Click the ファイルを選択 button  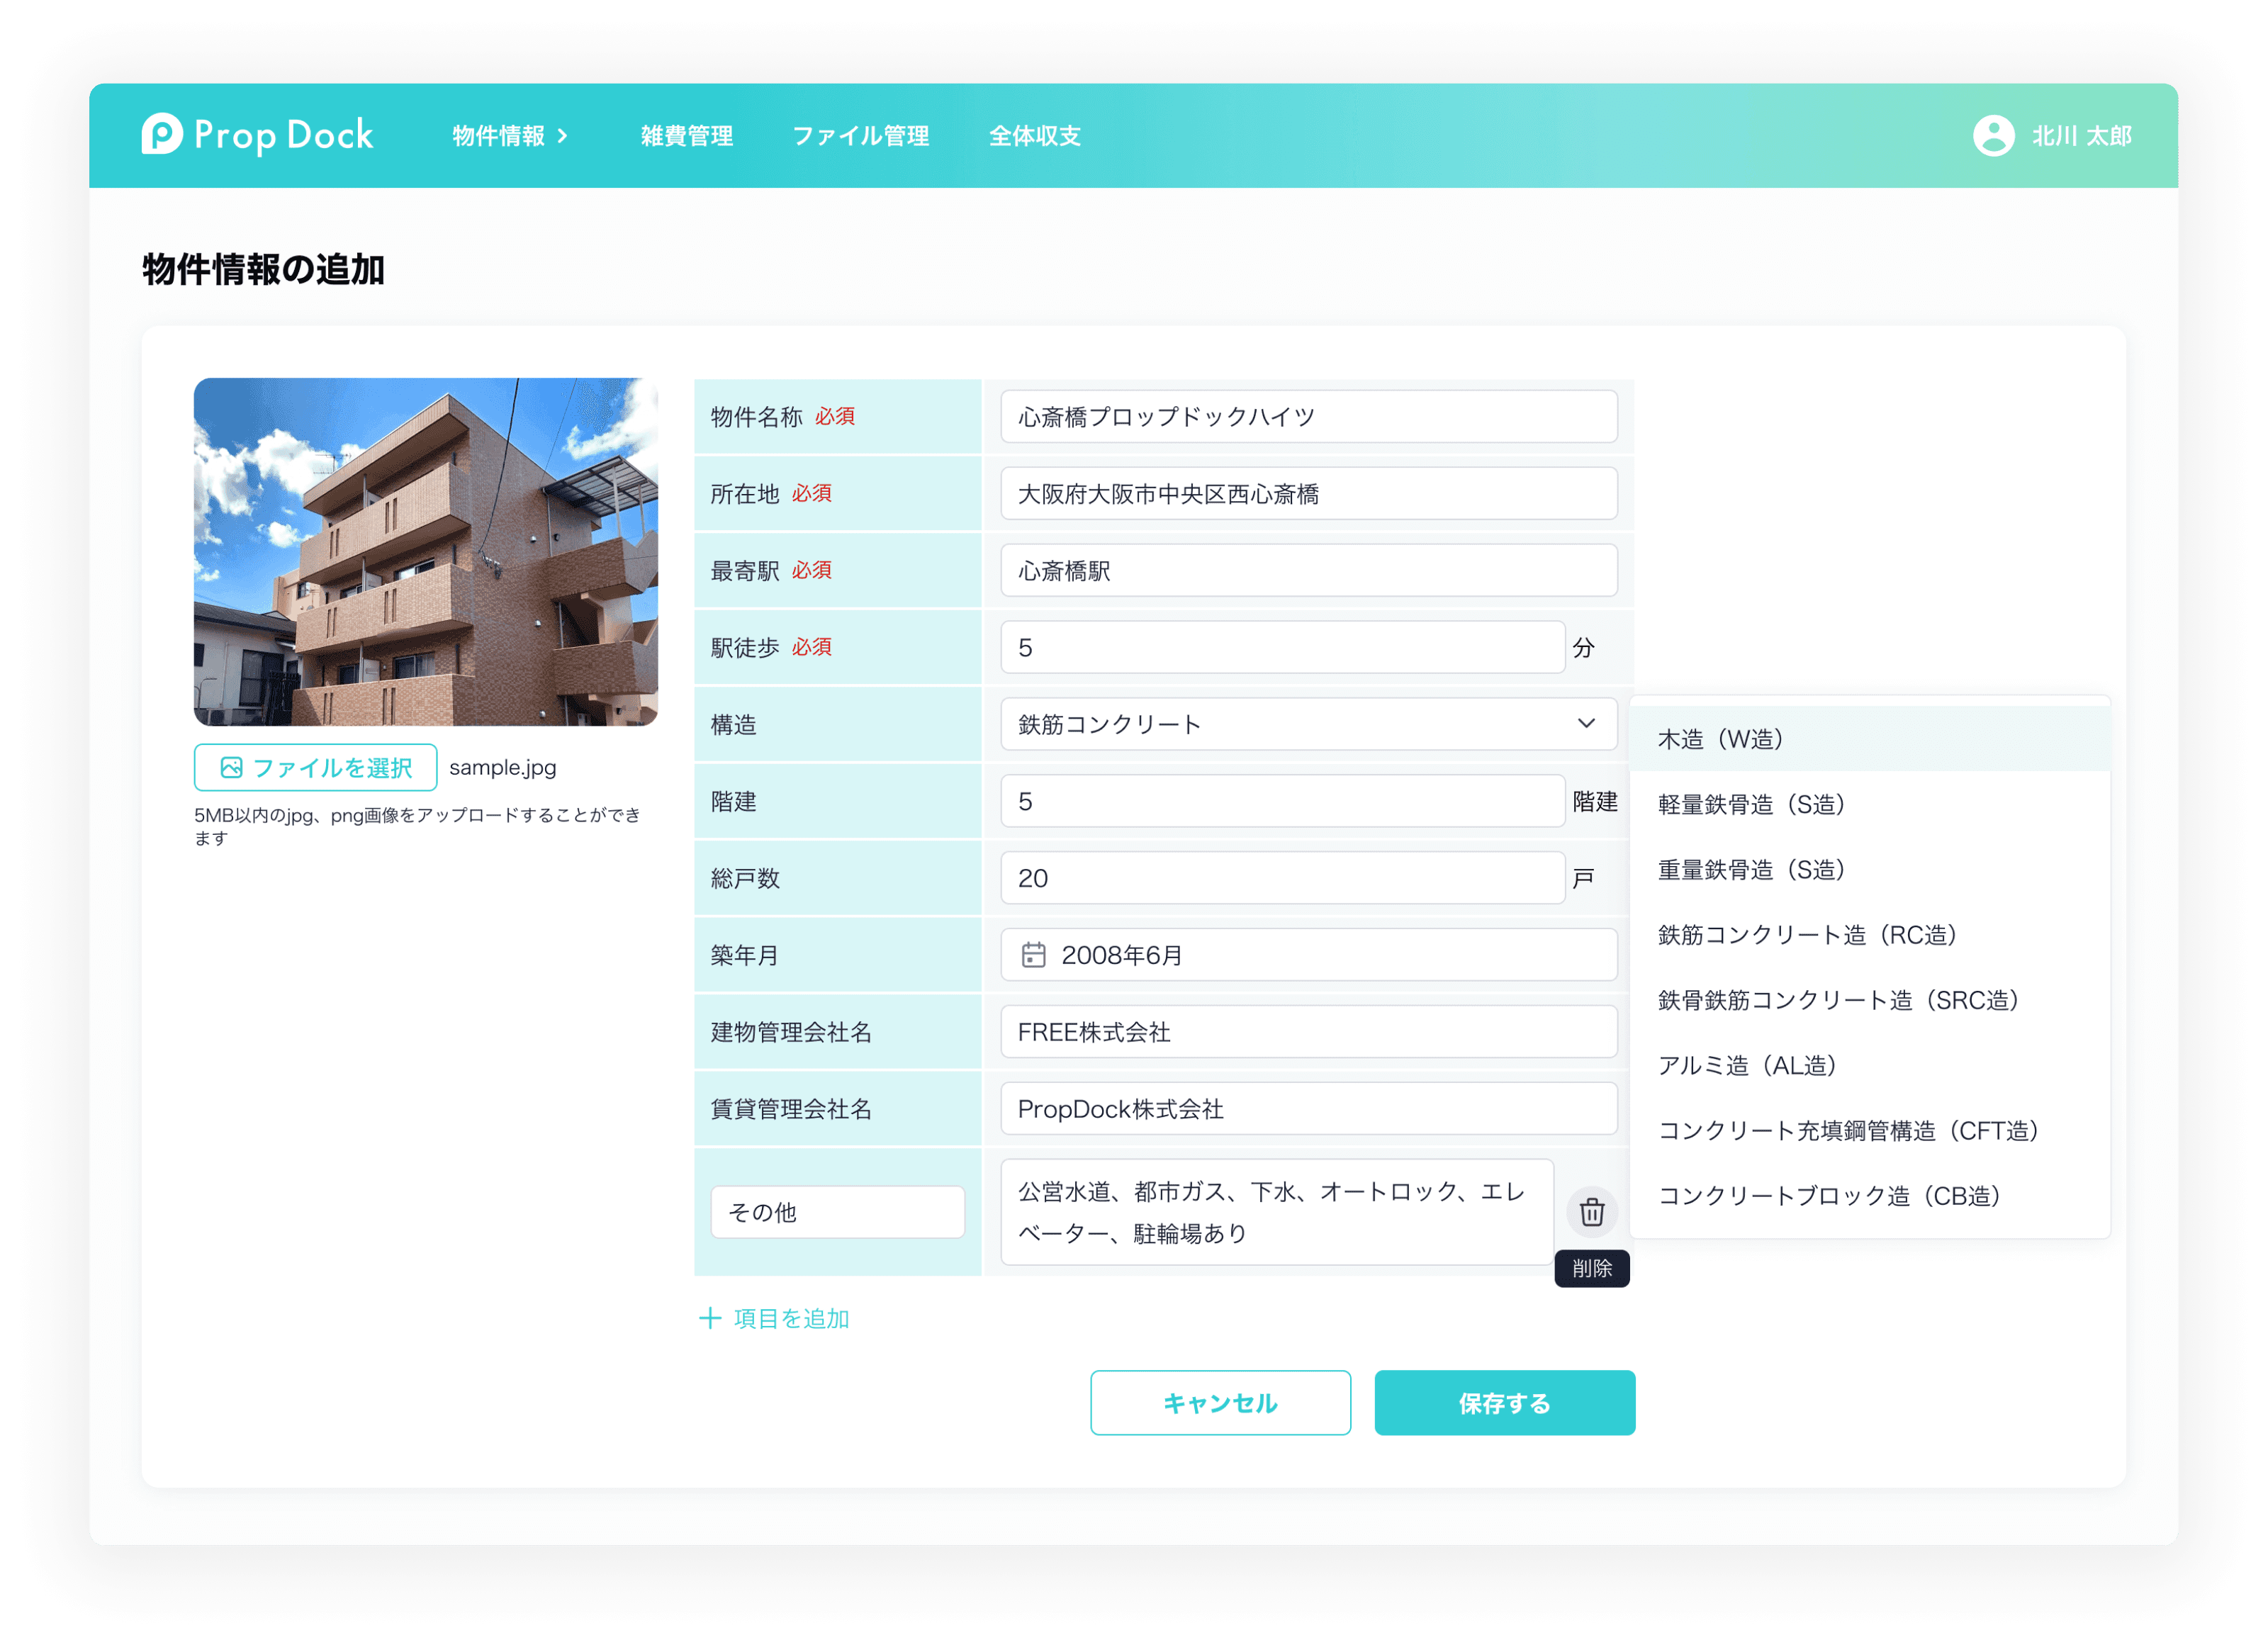pos(316,767)
